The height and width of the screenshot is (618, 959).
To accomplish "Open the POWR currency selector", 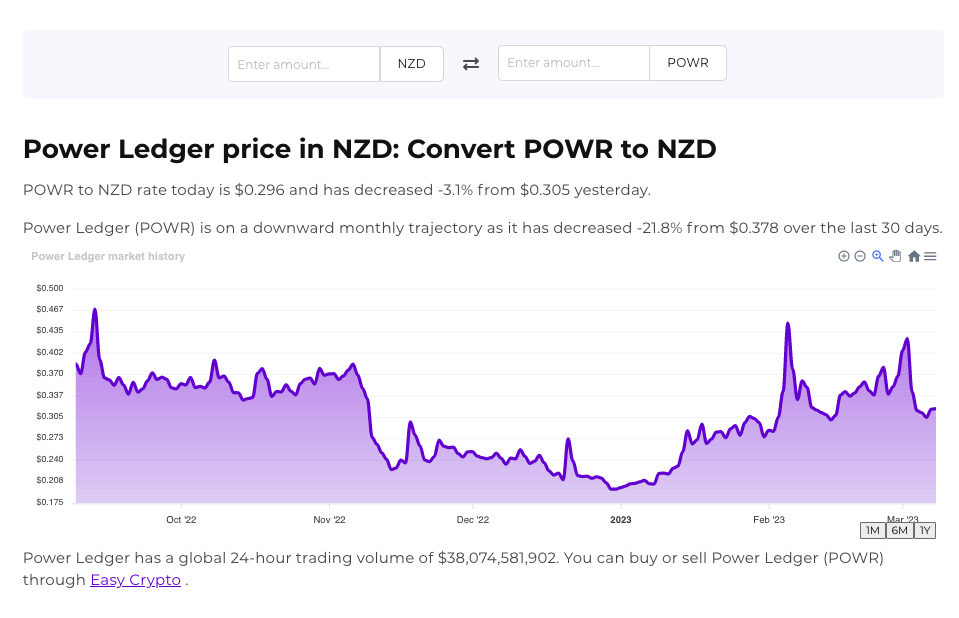I will click(x=688, y=63).
